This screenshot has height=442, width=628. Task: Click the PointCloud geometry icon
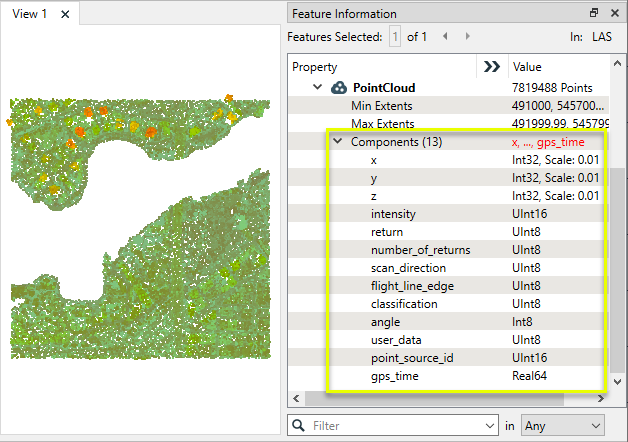coord(339,88)
